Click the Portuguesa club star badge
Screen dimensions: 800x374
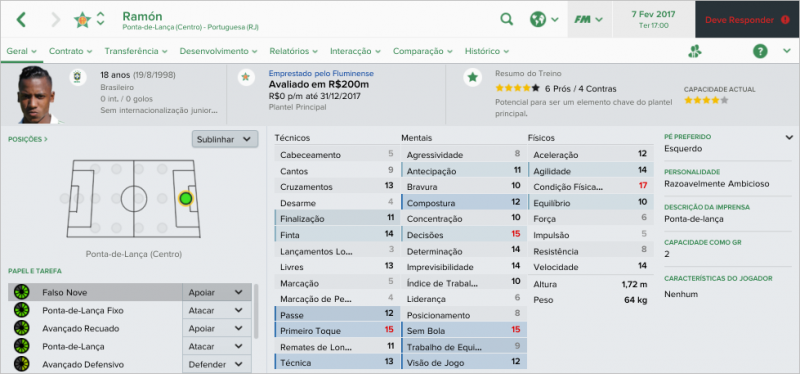click(x=81, y=19)
